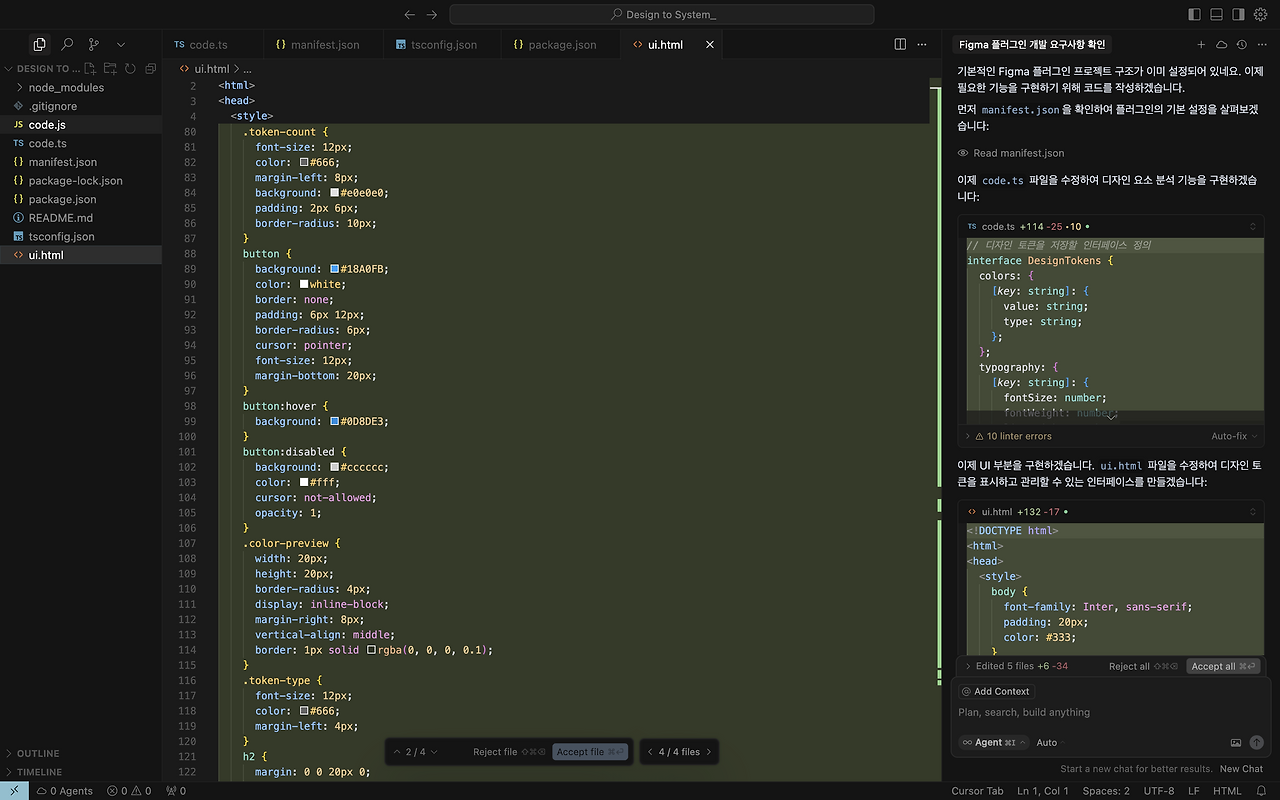Click the #18A0FB color swatch

(x=335, y=269)
